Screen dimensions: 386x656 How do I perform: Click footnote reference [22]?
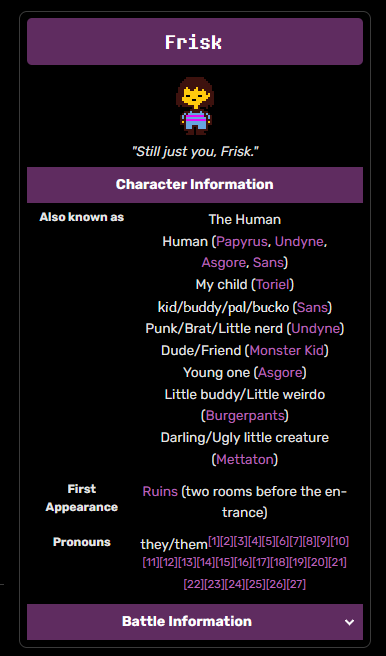point(193,584)
